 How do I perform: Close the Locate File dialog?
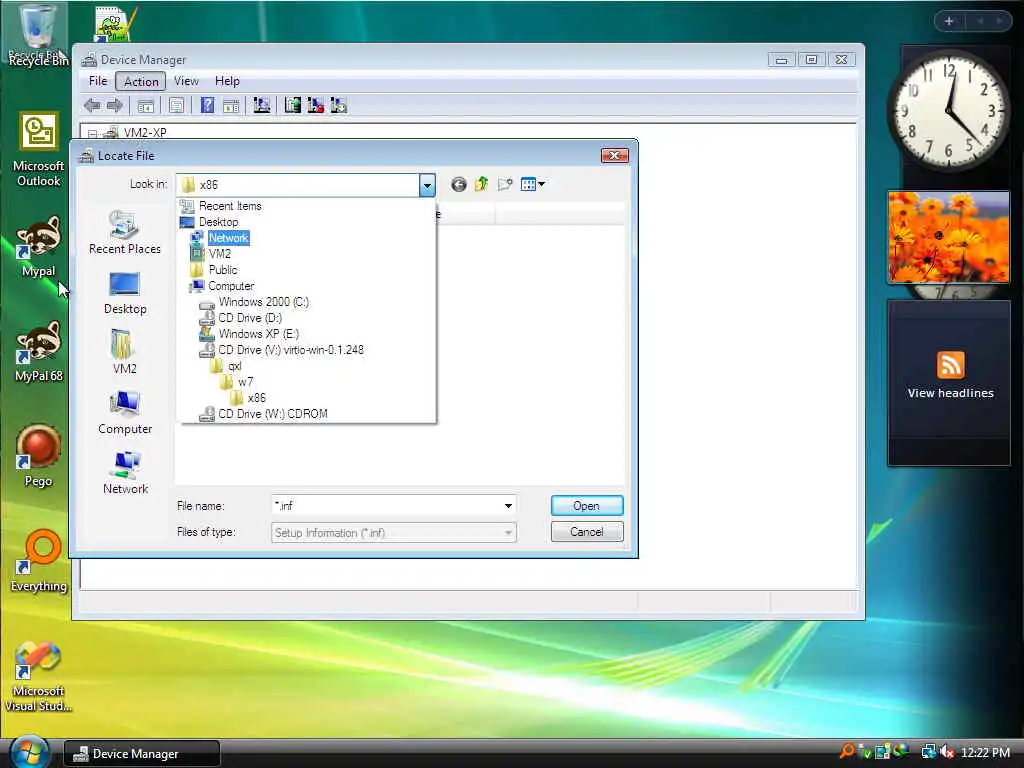(x=614, y=155)
